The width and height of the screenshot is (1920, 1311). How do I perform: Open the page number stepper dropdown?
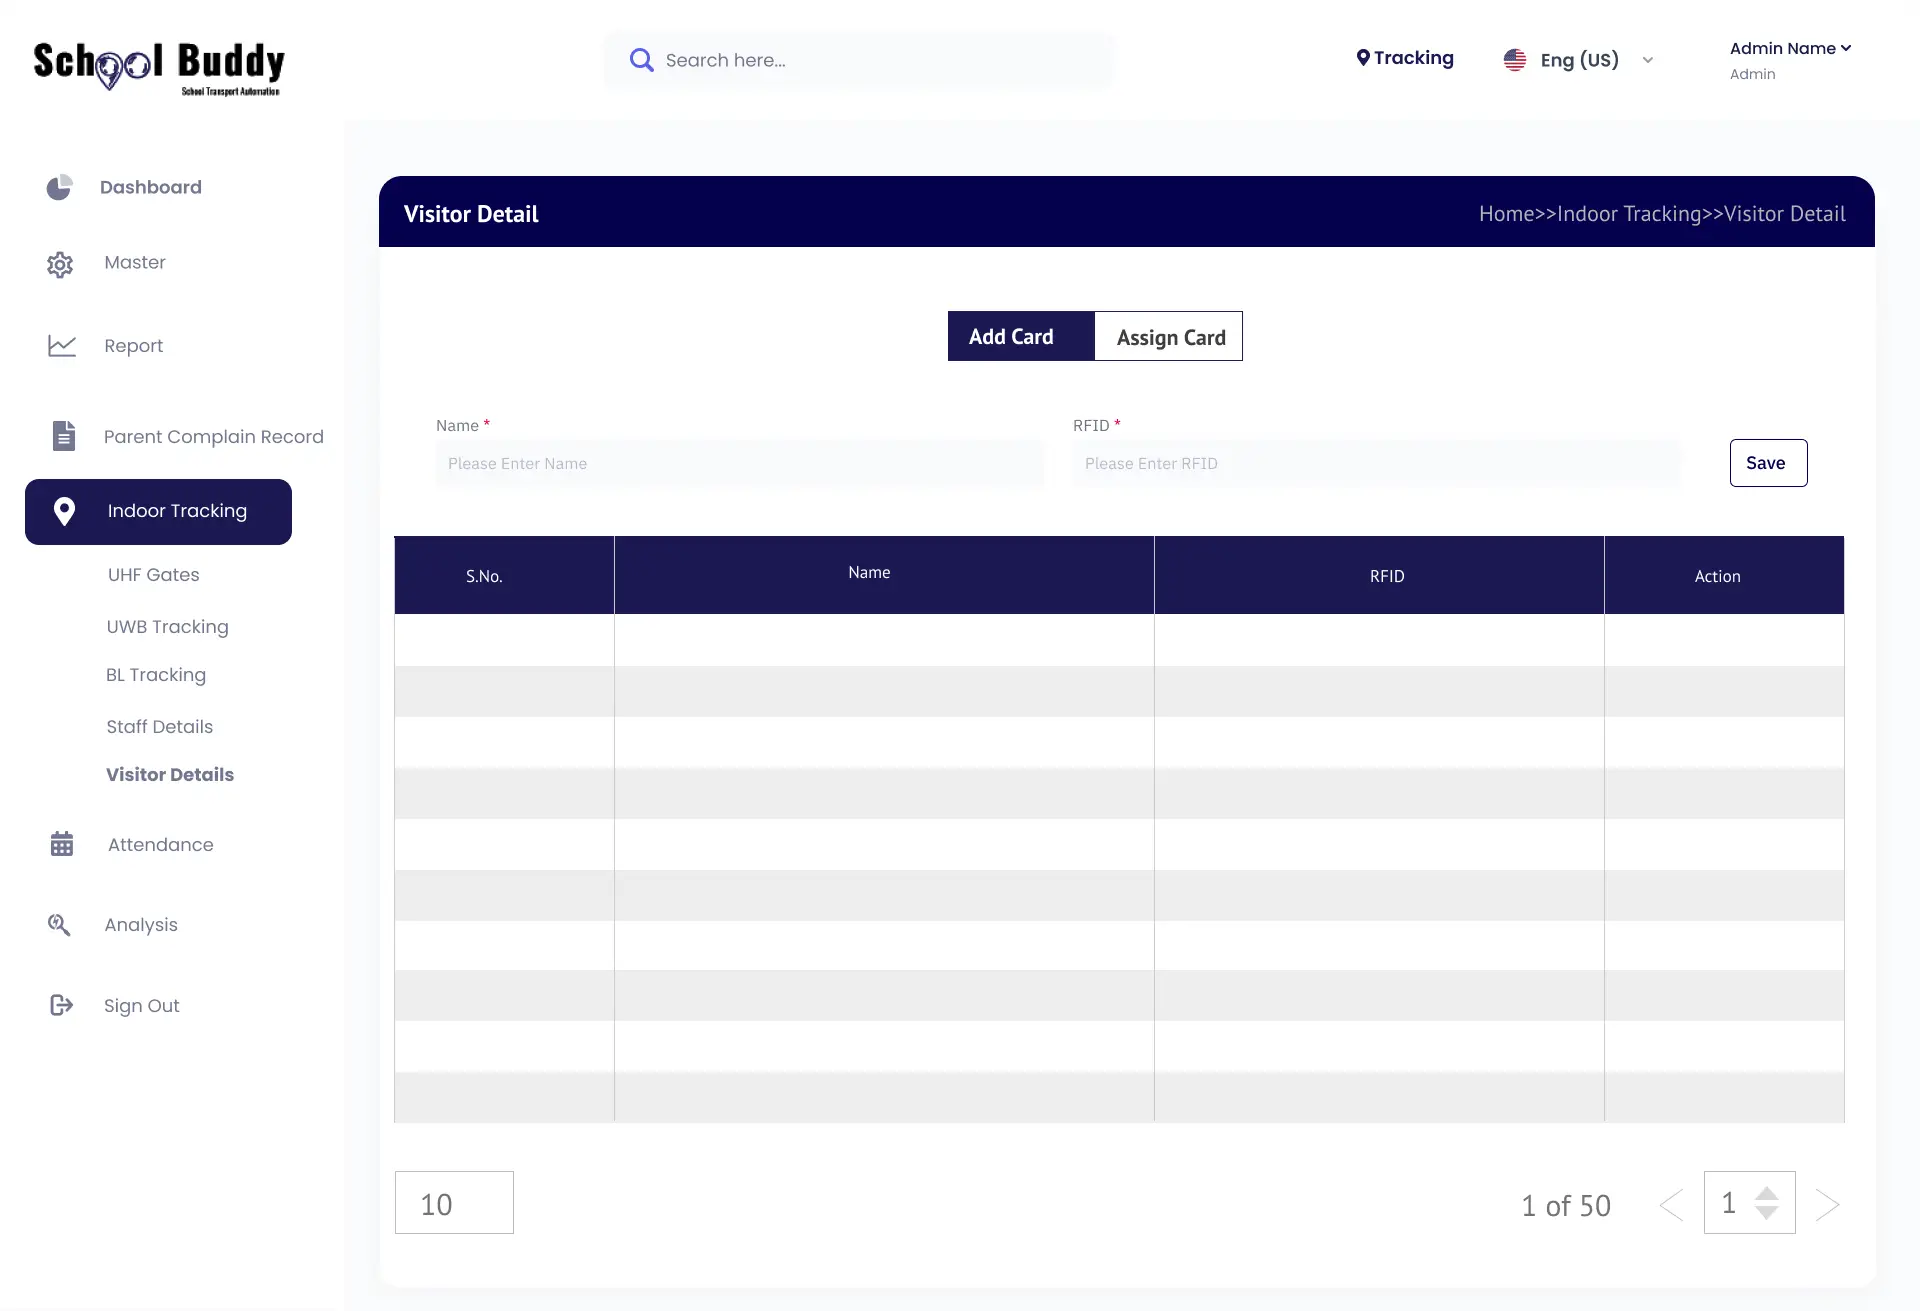1768,1203
